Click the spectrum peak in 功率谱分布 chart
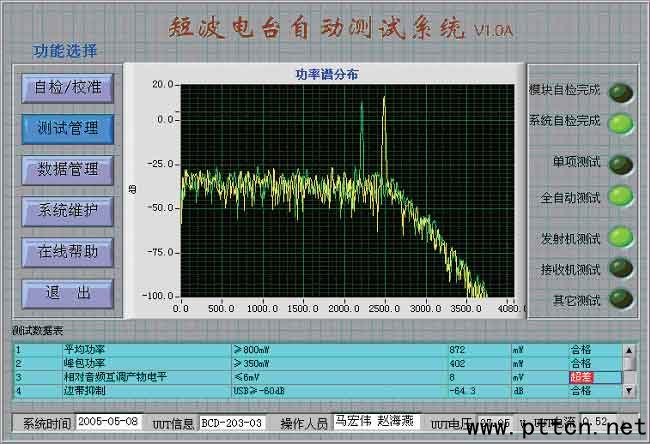 click(384, 101)
